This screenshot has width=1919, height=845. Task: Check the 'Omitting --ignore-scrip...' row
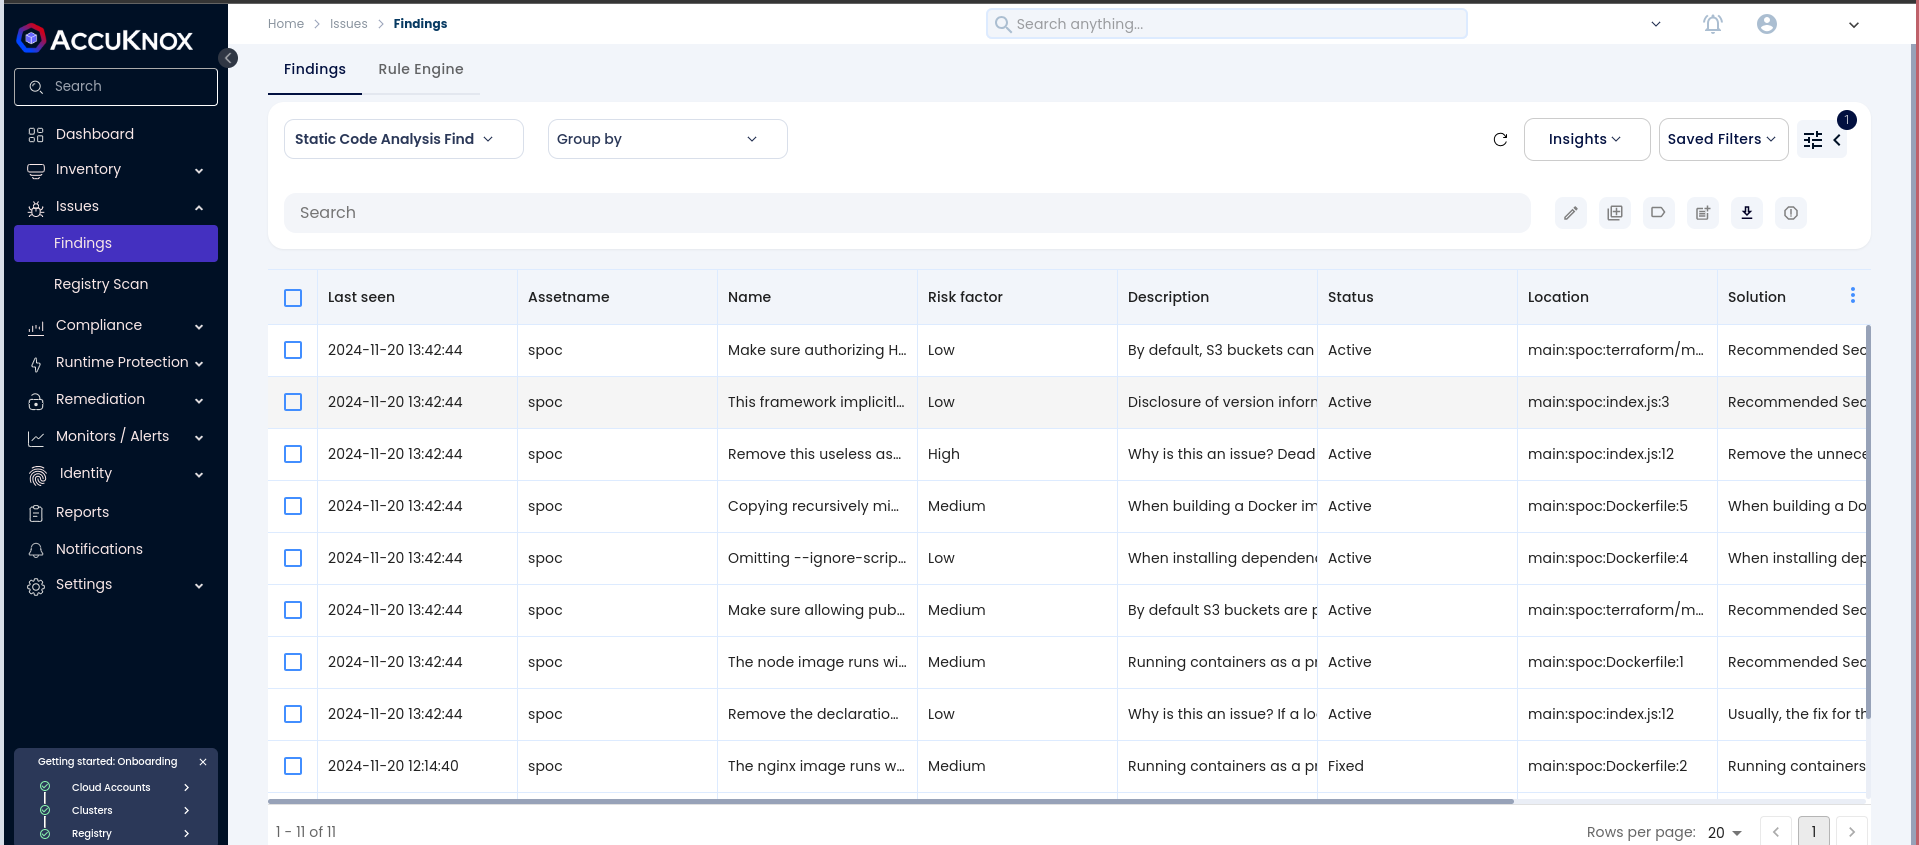pos(293,558)
